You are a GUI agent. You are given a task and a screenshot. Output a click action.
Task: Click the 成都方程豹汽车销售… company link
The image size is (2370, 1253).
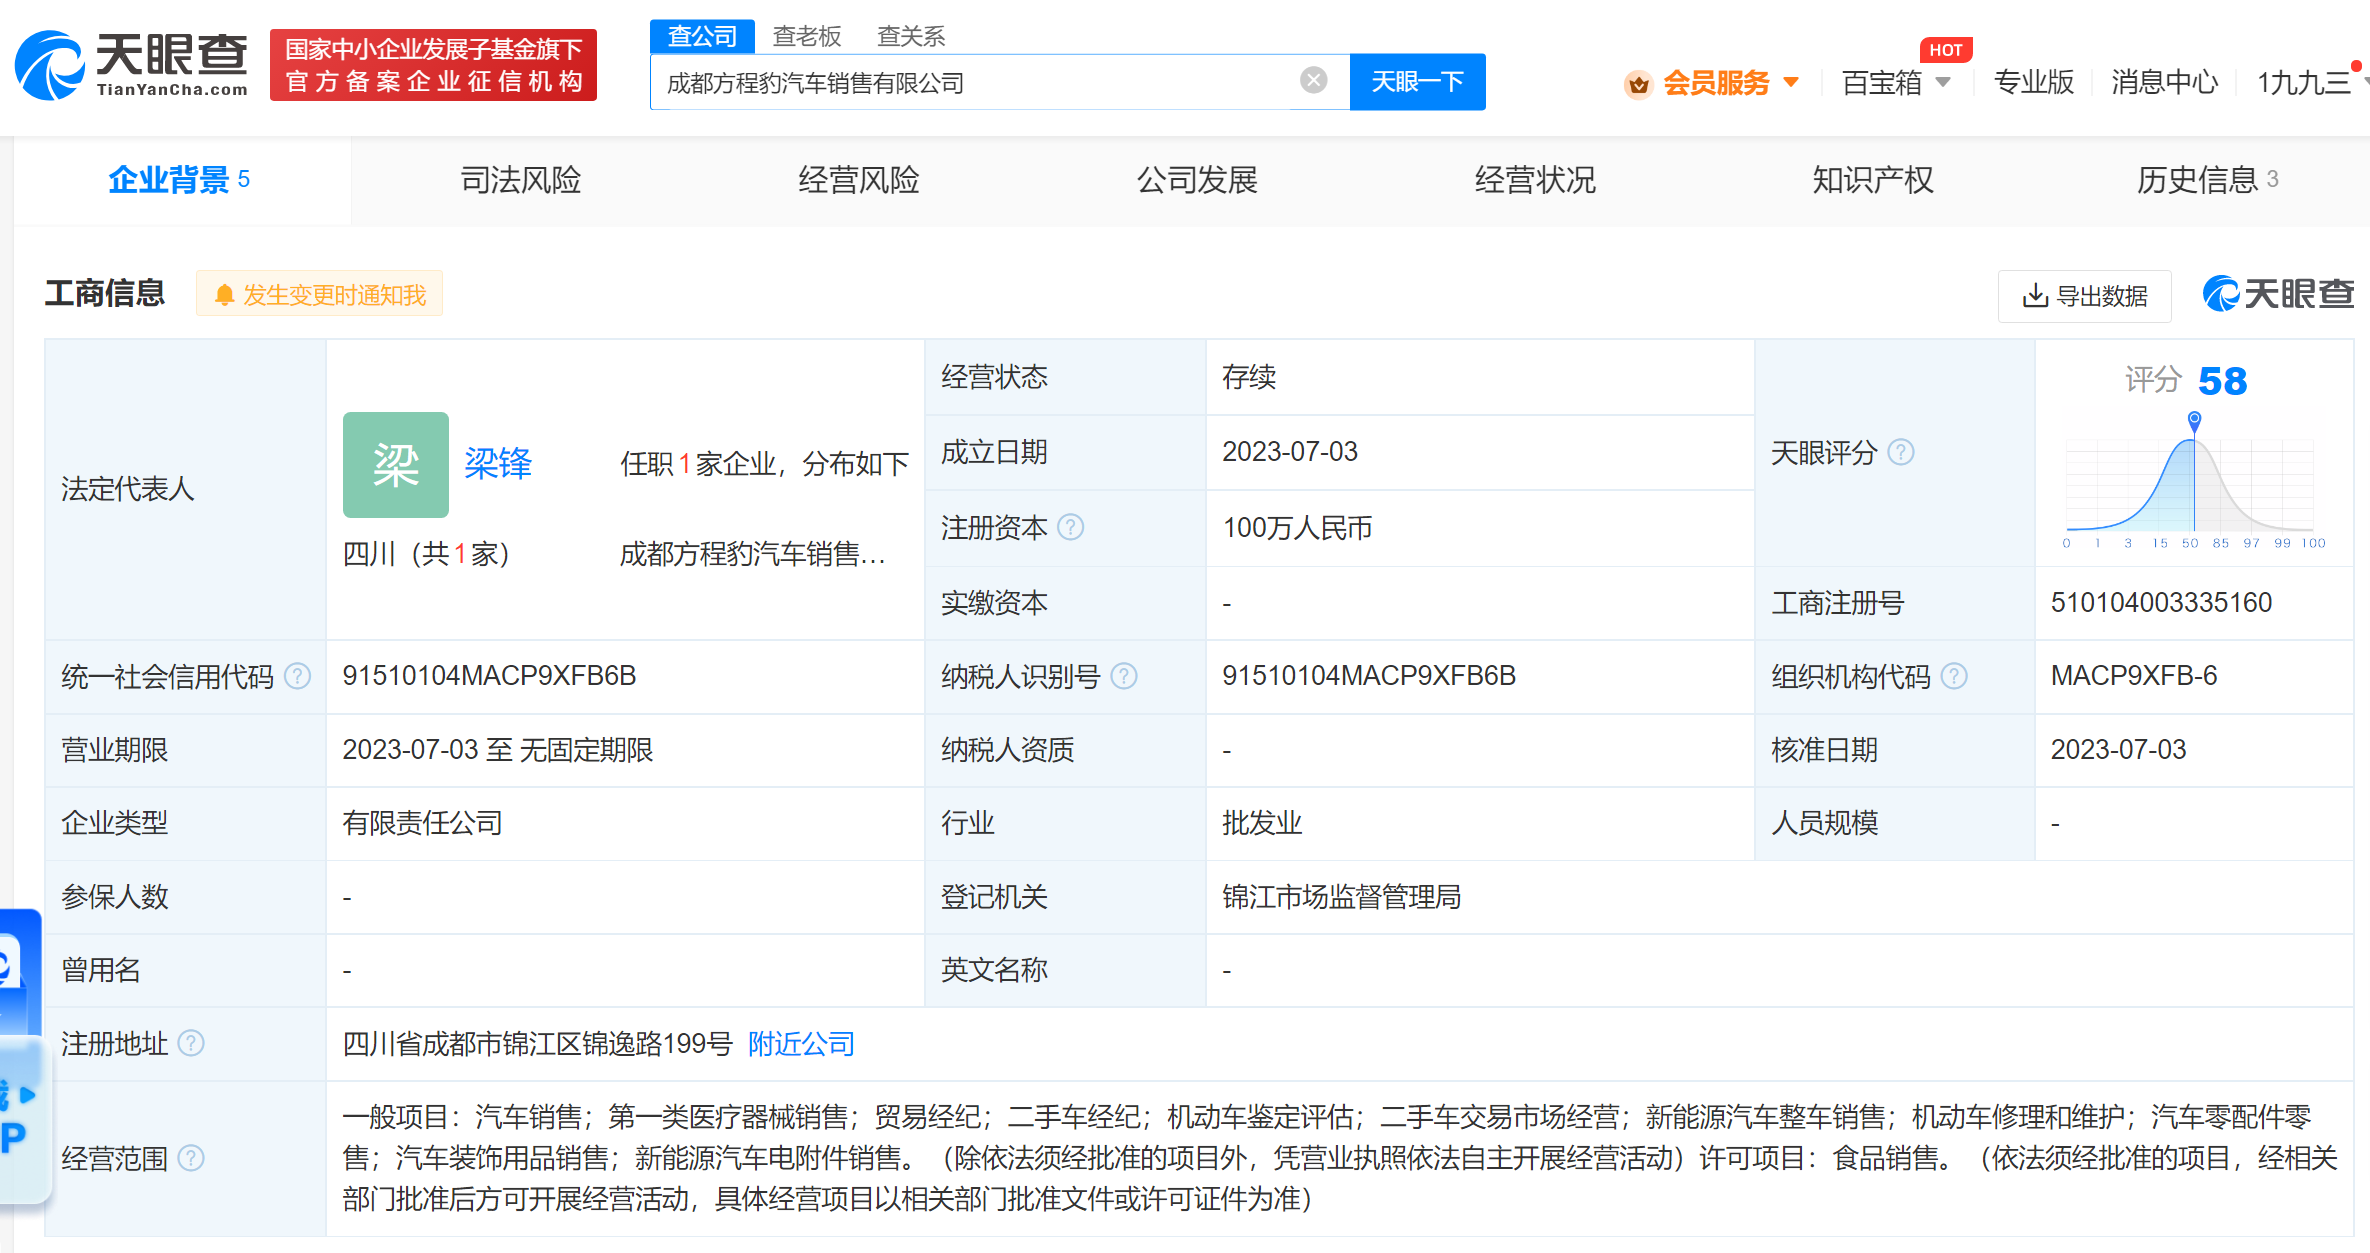click(x=753, y=554)
